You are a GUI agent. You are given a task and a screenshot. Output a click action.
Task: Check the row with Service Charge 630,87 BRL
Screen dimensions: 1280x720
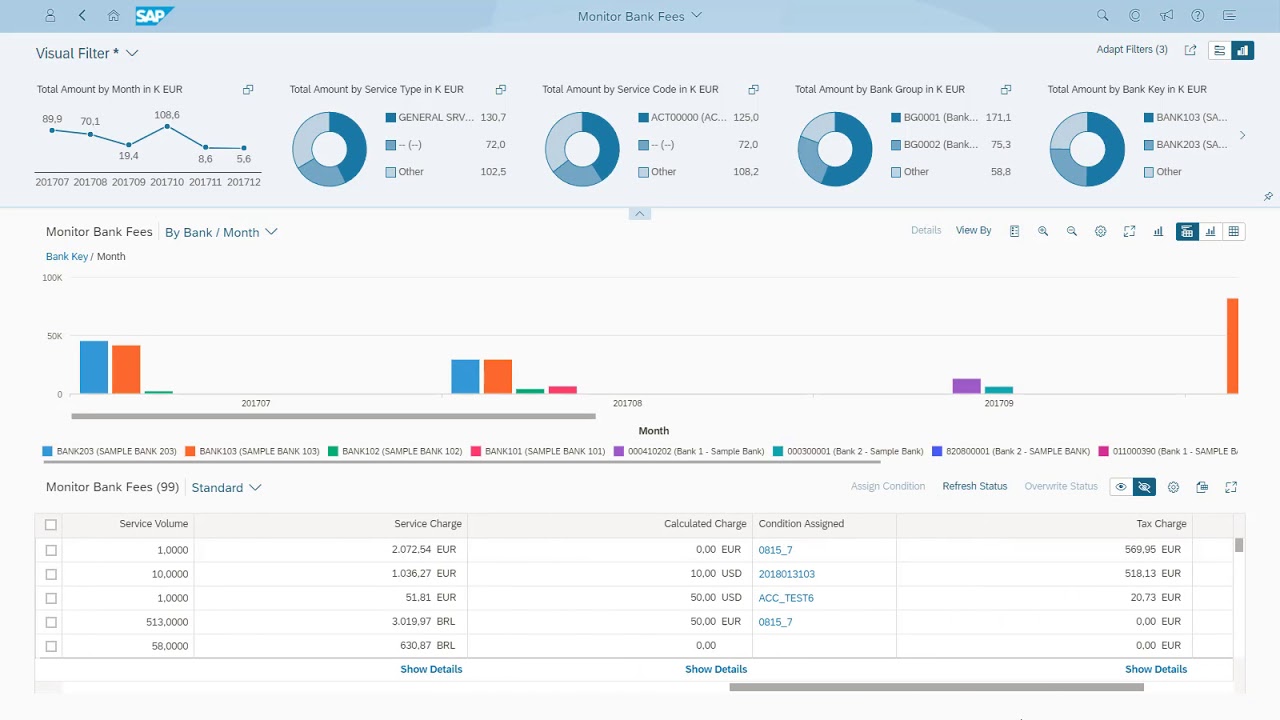[51, 646]
